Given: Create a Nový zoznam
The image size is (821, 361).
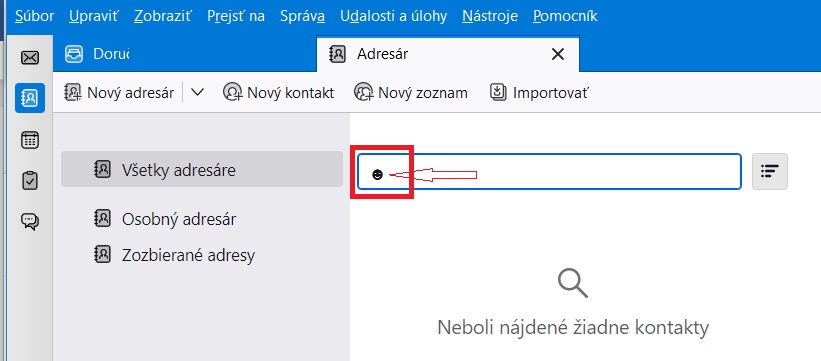Looking at the screenshot, I should point(410,93).
